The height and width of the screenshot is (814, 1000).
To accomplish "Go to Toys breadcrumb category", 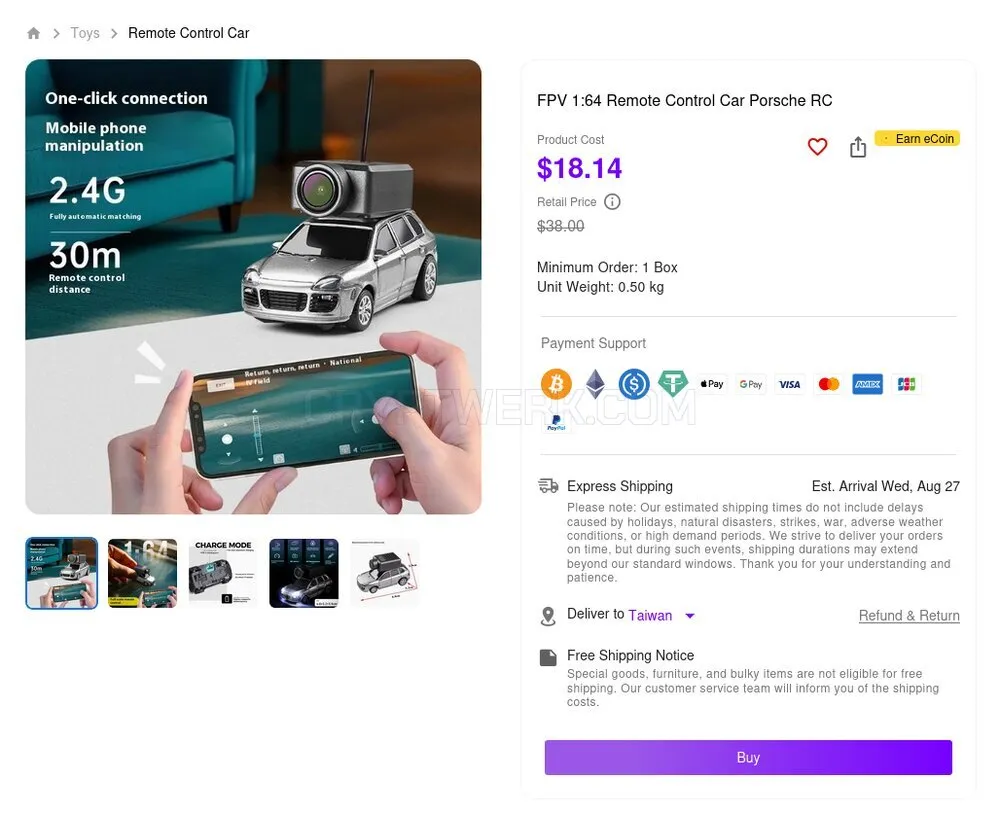I will pos(85,33).
